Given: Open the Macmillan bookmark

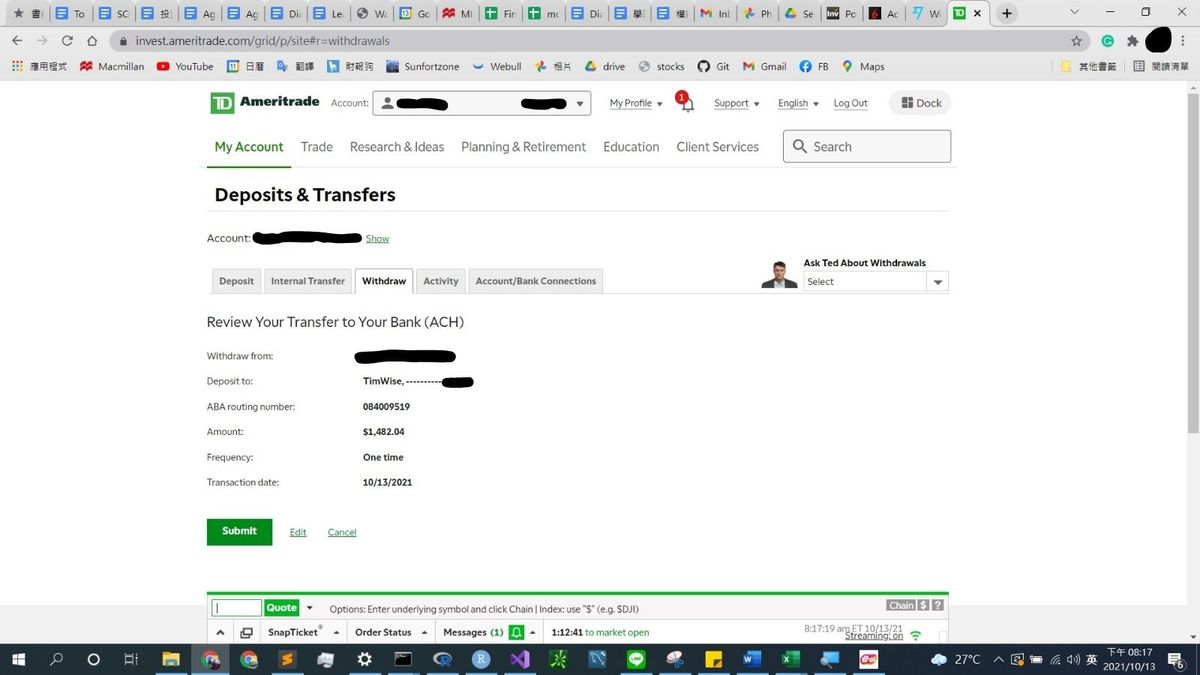Looking at the screenshot, I should point(112,66).
